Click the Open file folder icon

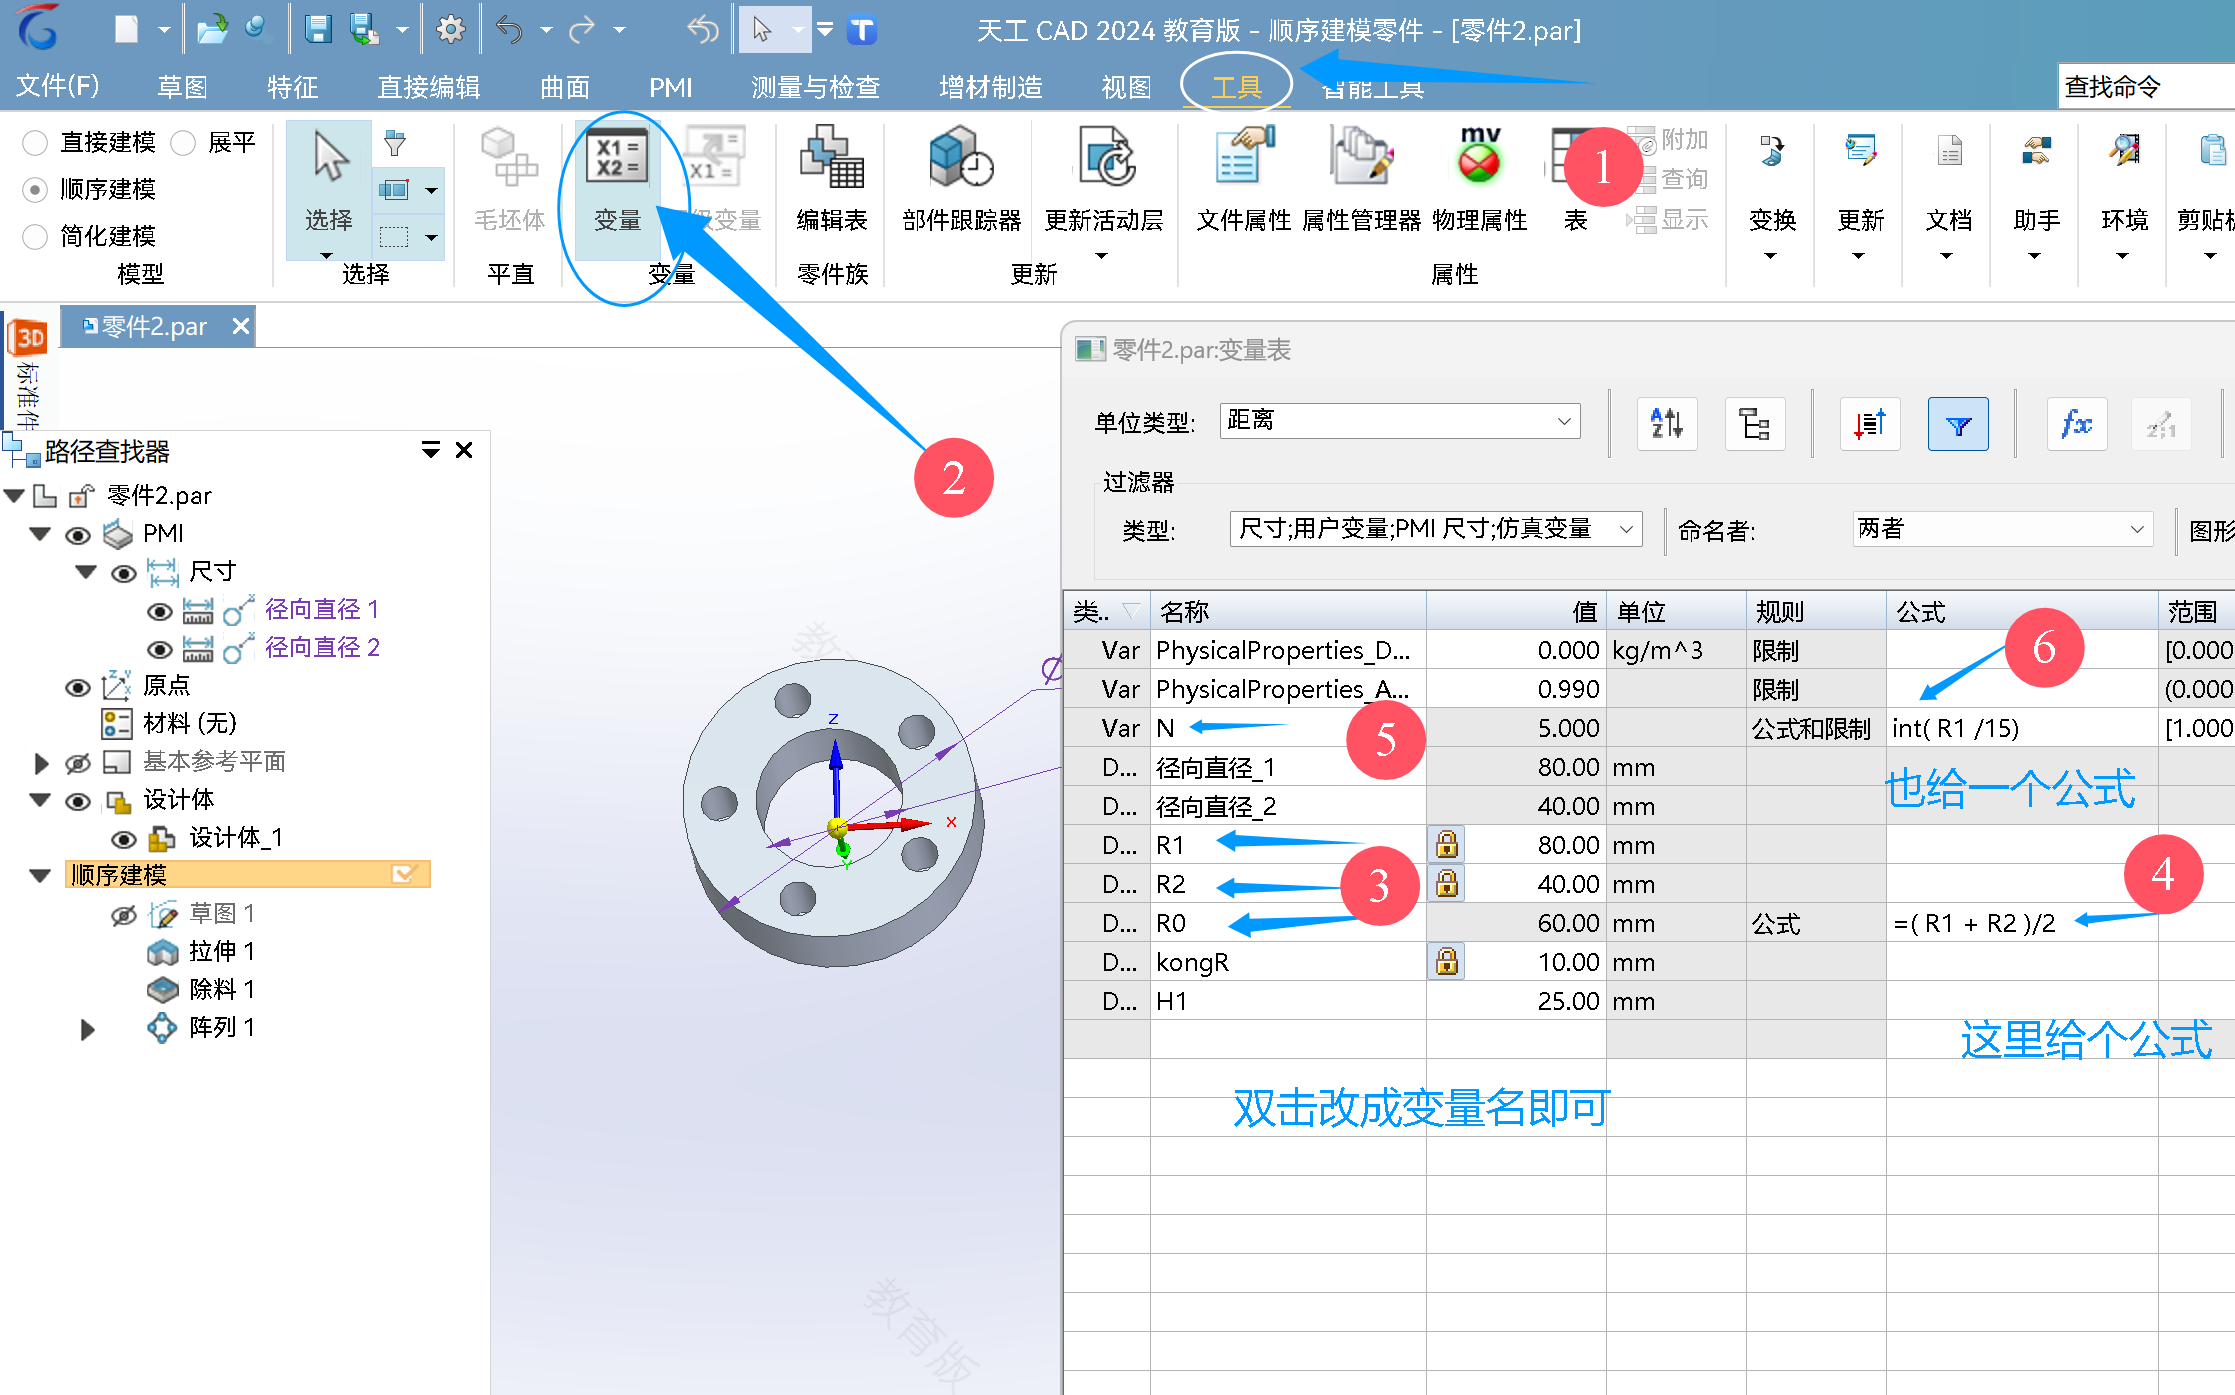tap(211, 30)
